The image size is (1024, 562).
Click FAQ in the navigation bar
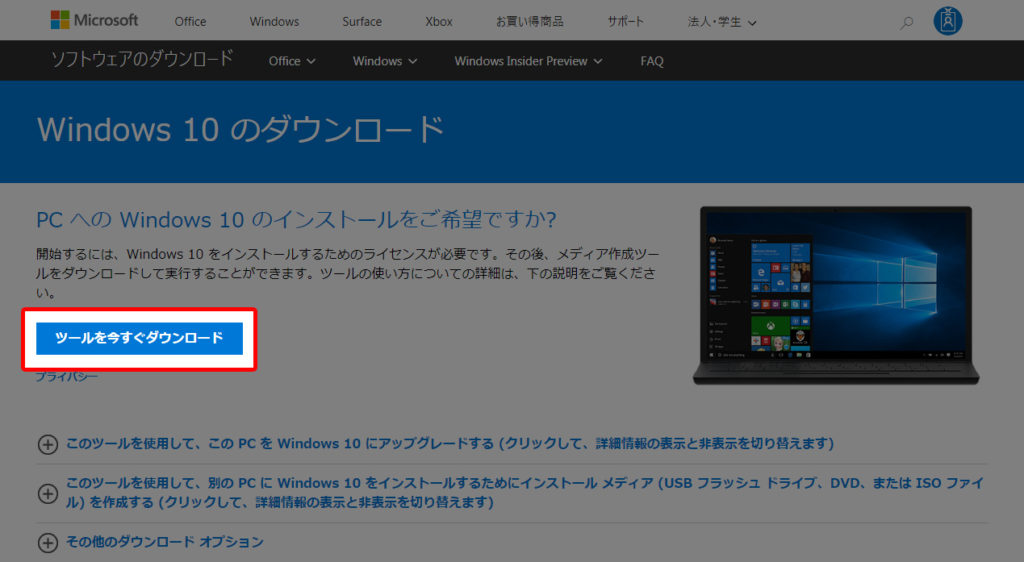pos(652,61)
